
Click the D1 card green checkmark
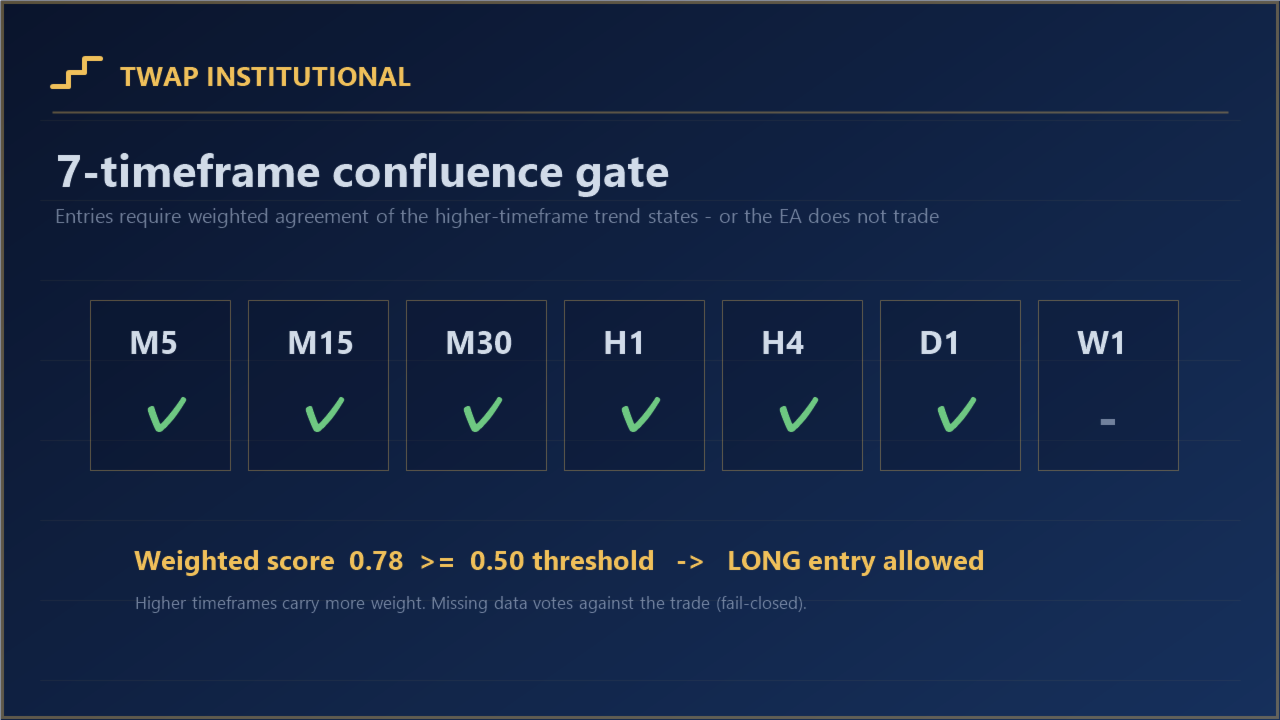(957, 415)
